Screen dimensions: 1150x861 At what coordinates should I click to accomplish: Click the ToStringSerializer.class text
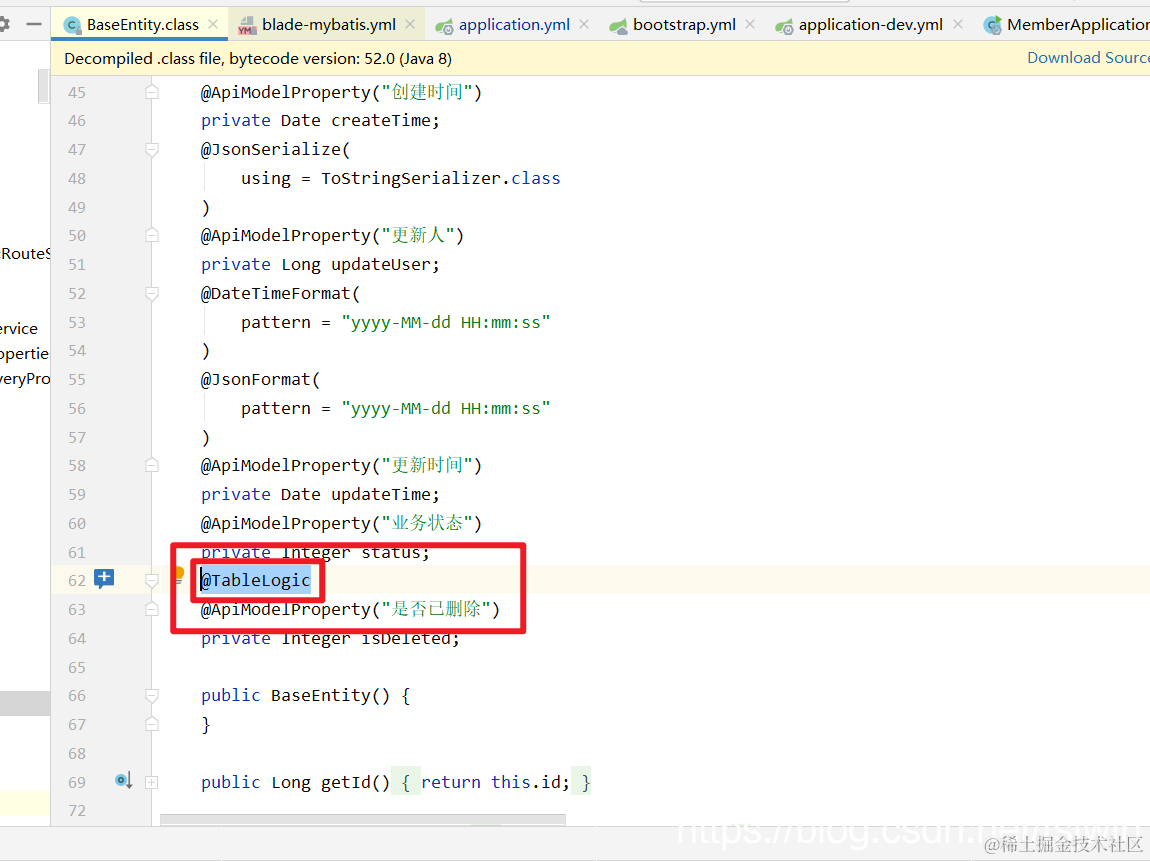pos(441,178)
